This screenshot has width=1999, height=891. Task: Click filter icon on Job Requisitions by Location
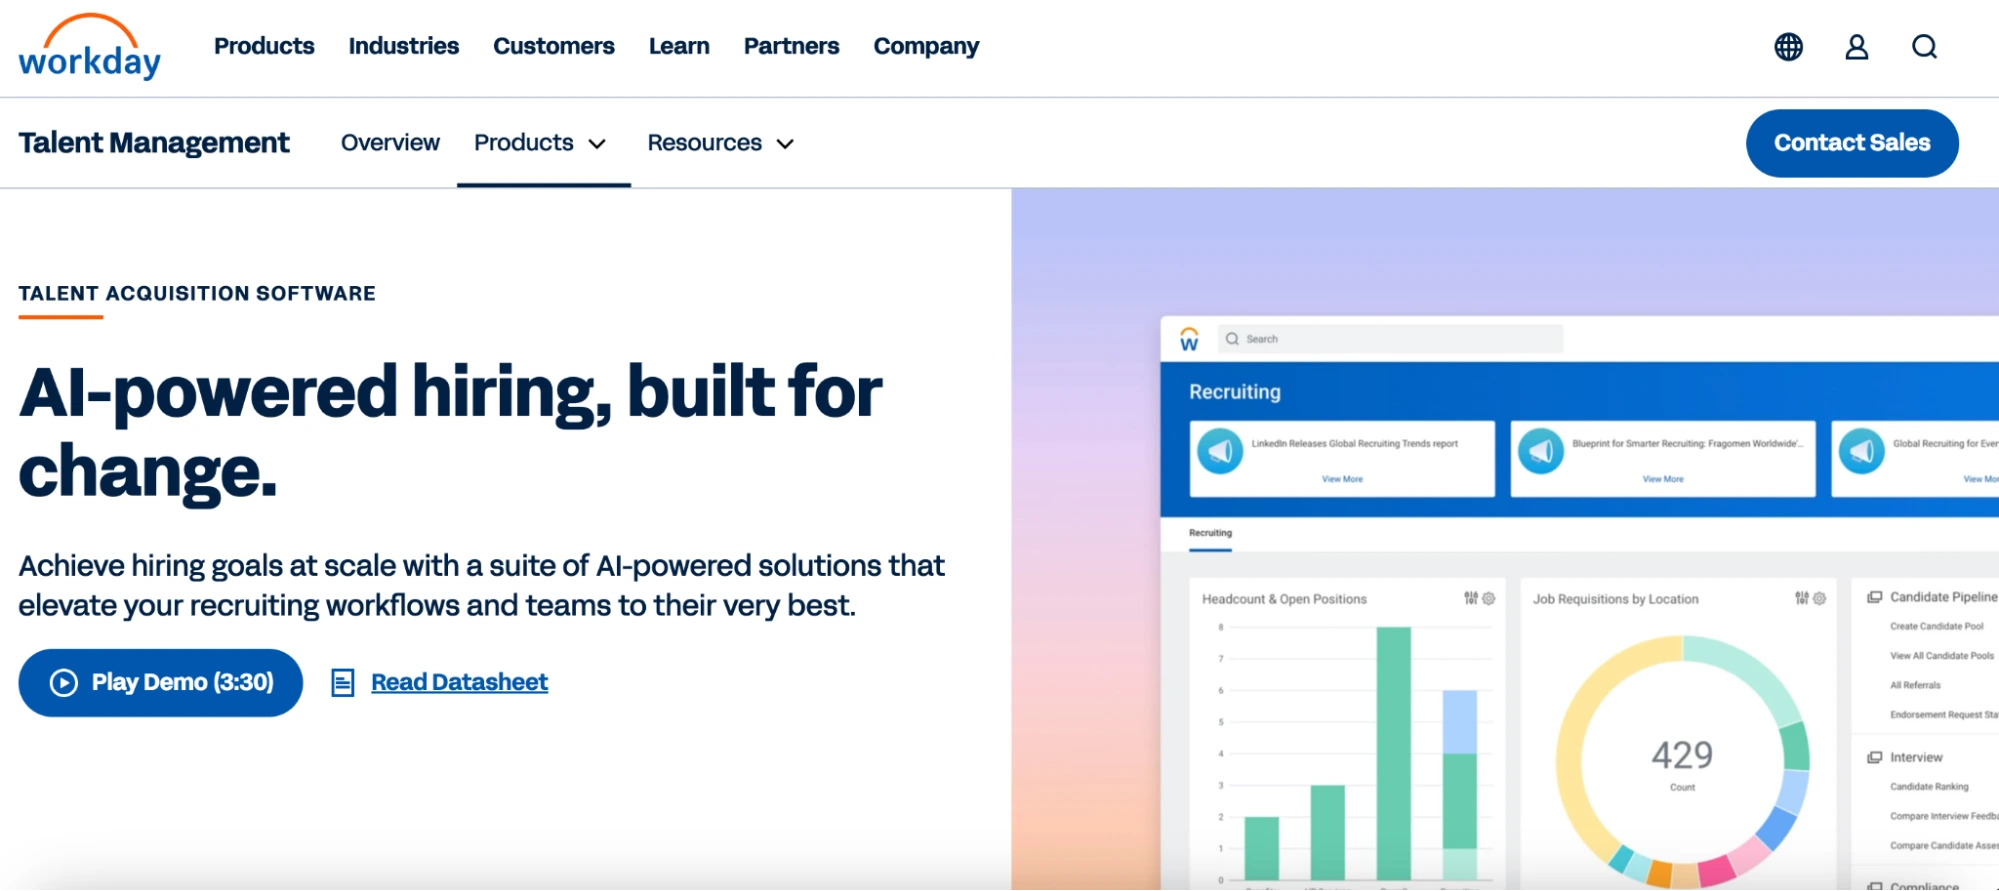tap(1802, 598)
